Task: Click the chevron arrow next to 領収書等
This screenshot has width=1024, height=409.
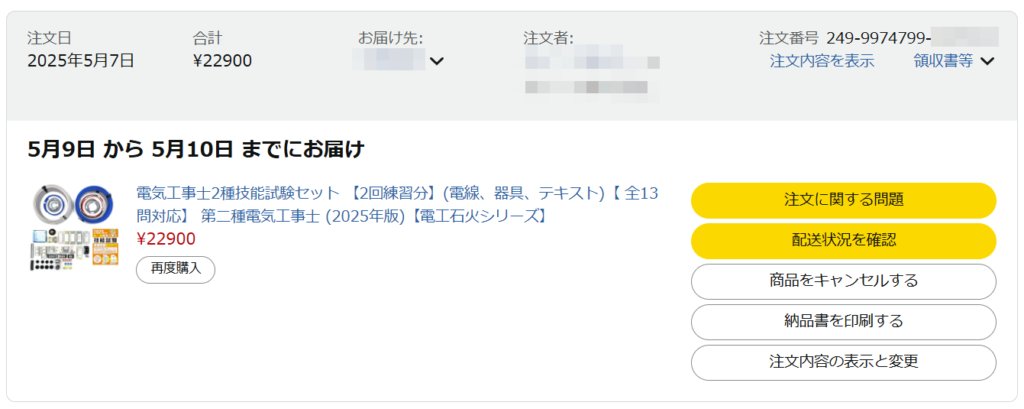Action: click(x=987, y=61)
